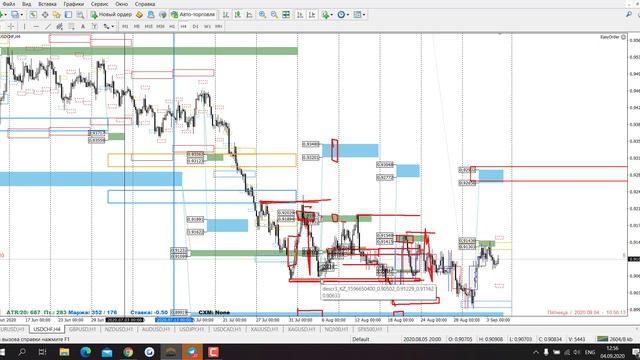Switch timeframe to MN

tap(219, 26)
